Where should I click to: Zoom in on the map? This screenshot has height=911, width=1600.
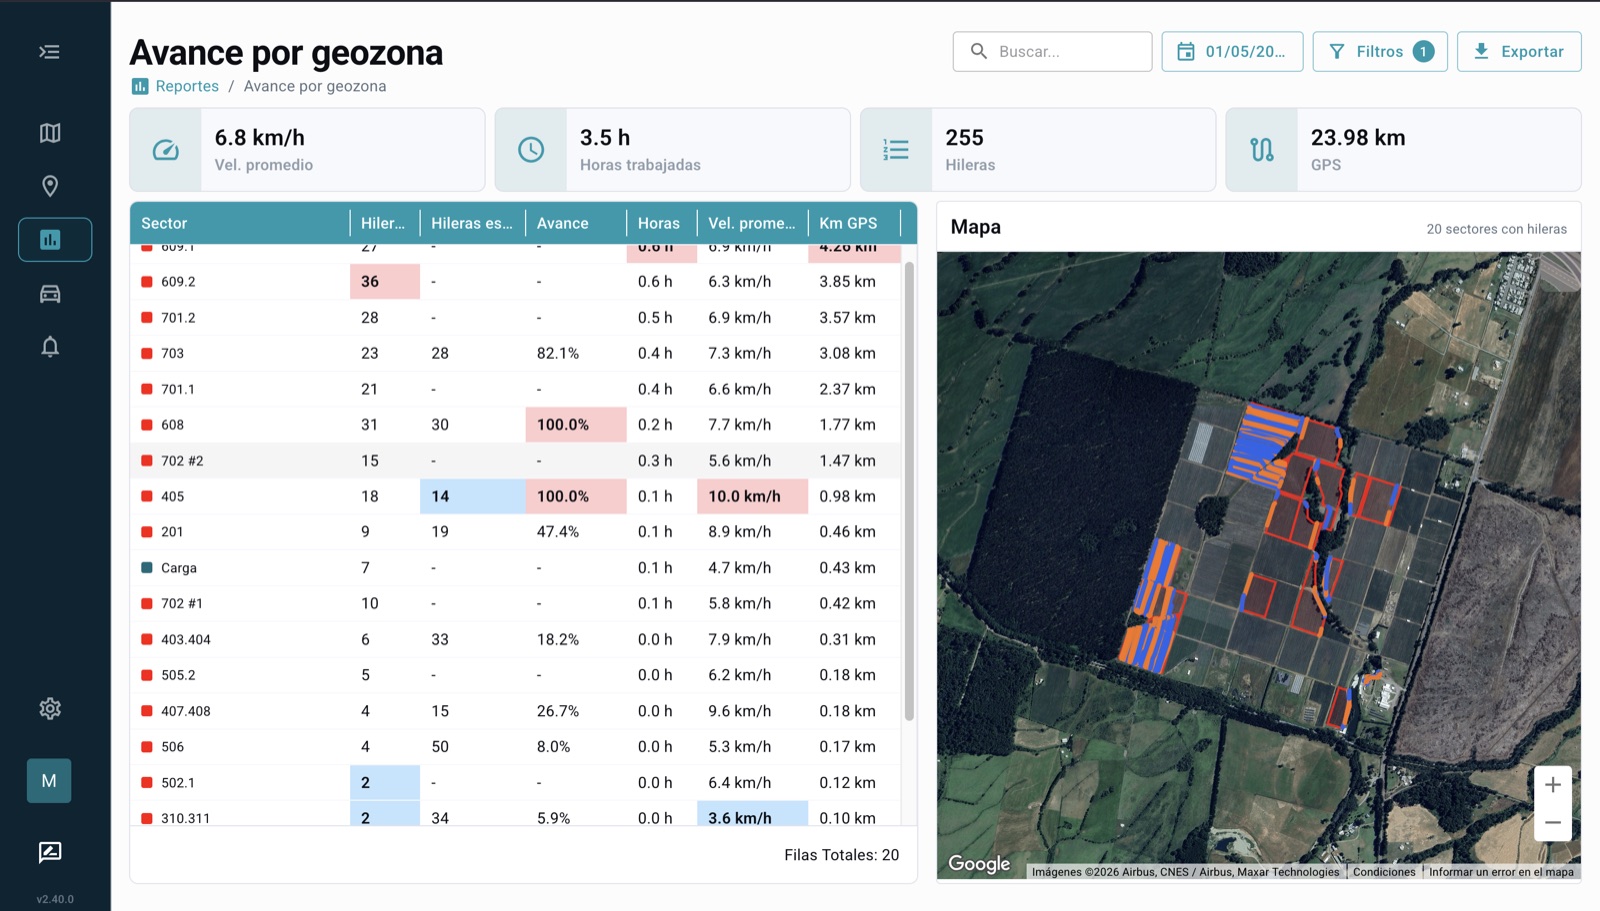[x=1552, y=785]
